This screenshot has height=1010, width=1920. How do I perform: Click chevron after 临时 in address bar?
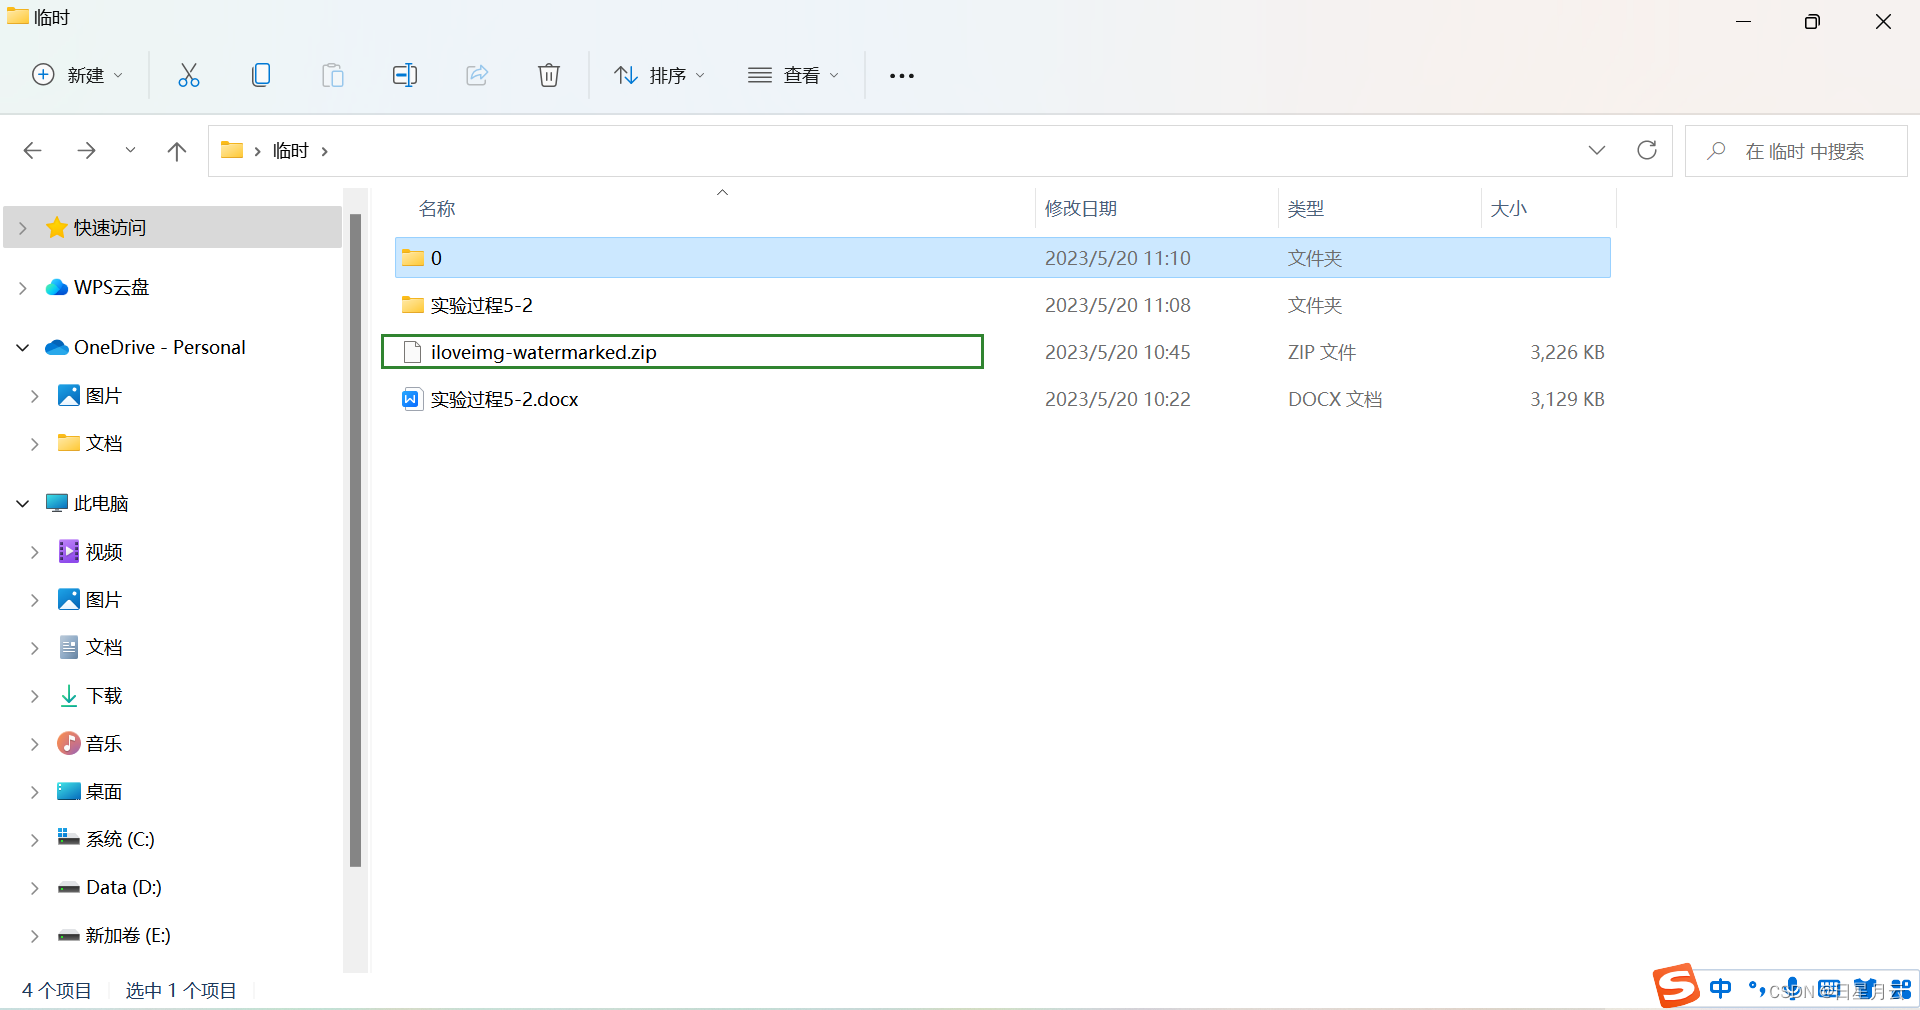(x=324, y=151)
